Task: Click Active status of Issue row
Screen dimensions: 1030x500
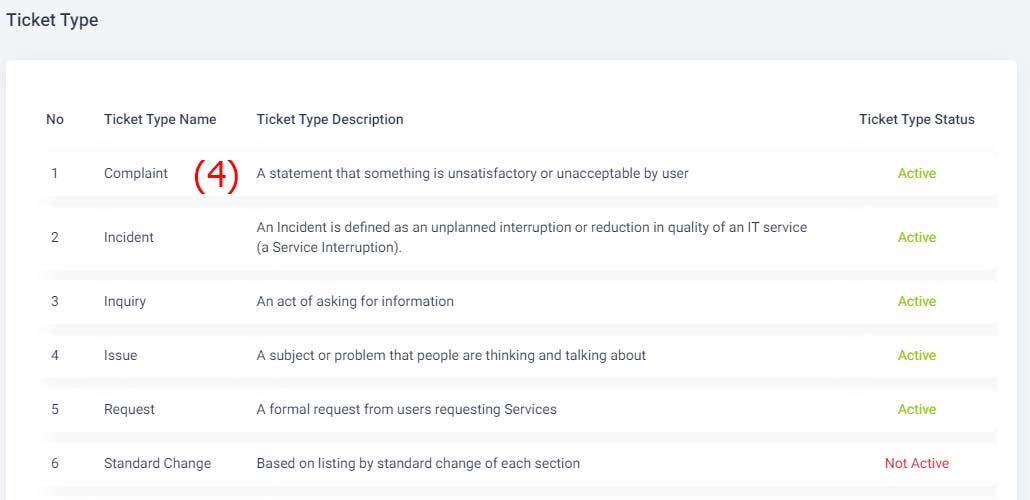Action: point(917,355)
